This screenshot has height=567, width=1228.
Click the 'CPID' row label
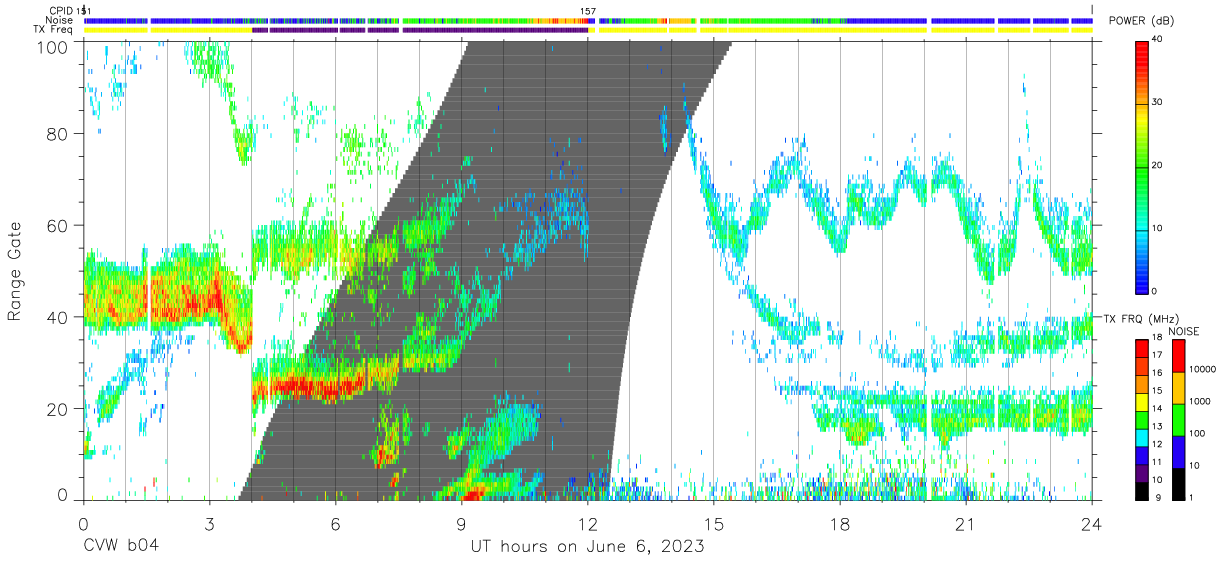pos(61,10)
